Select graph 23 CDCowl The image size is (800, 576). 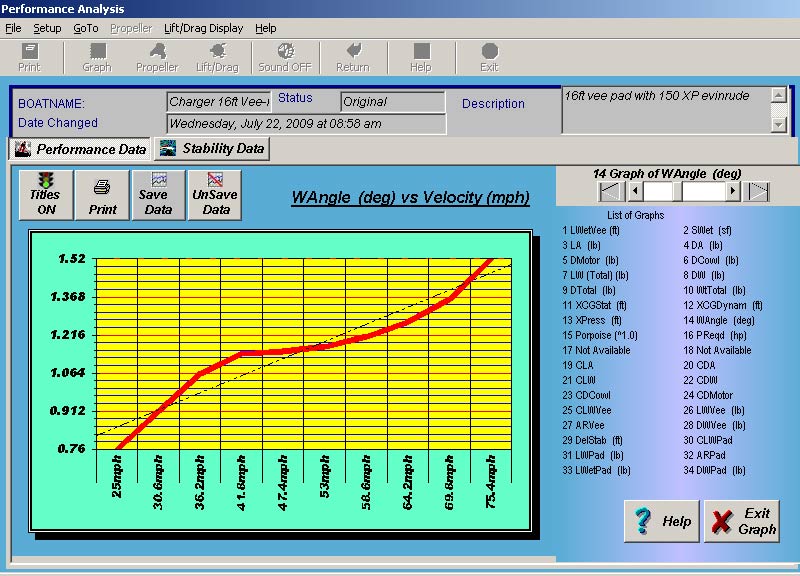click(x=586, y=395)
